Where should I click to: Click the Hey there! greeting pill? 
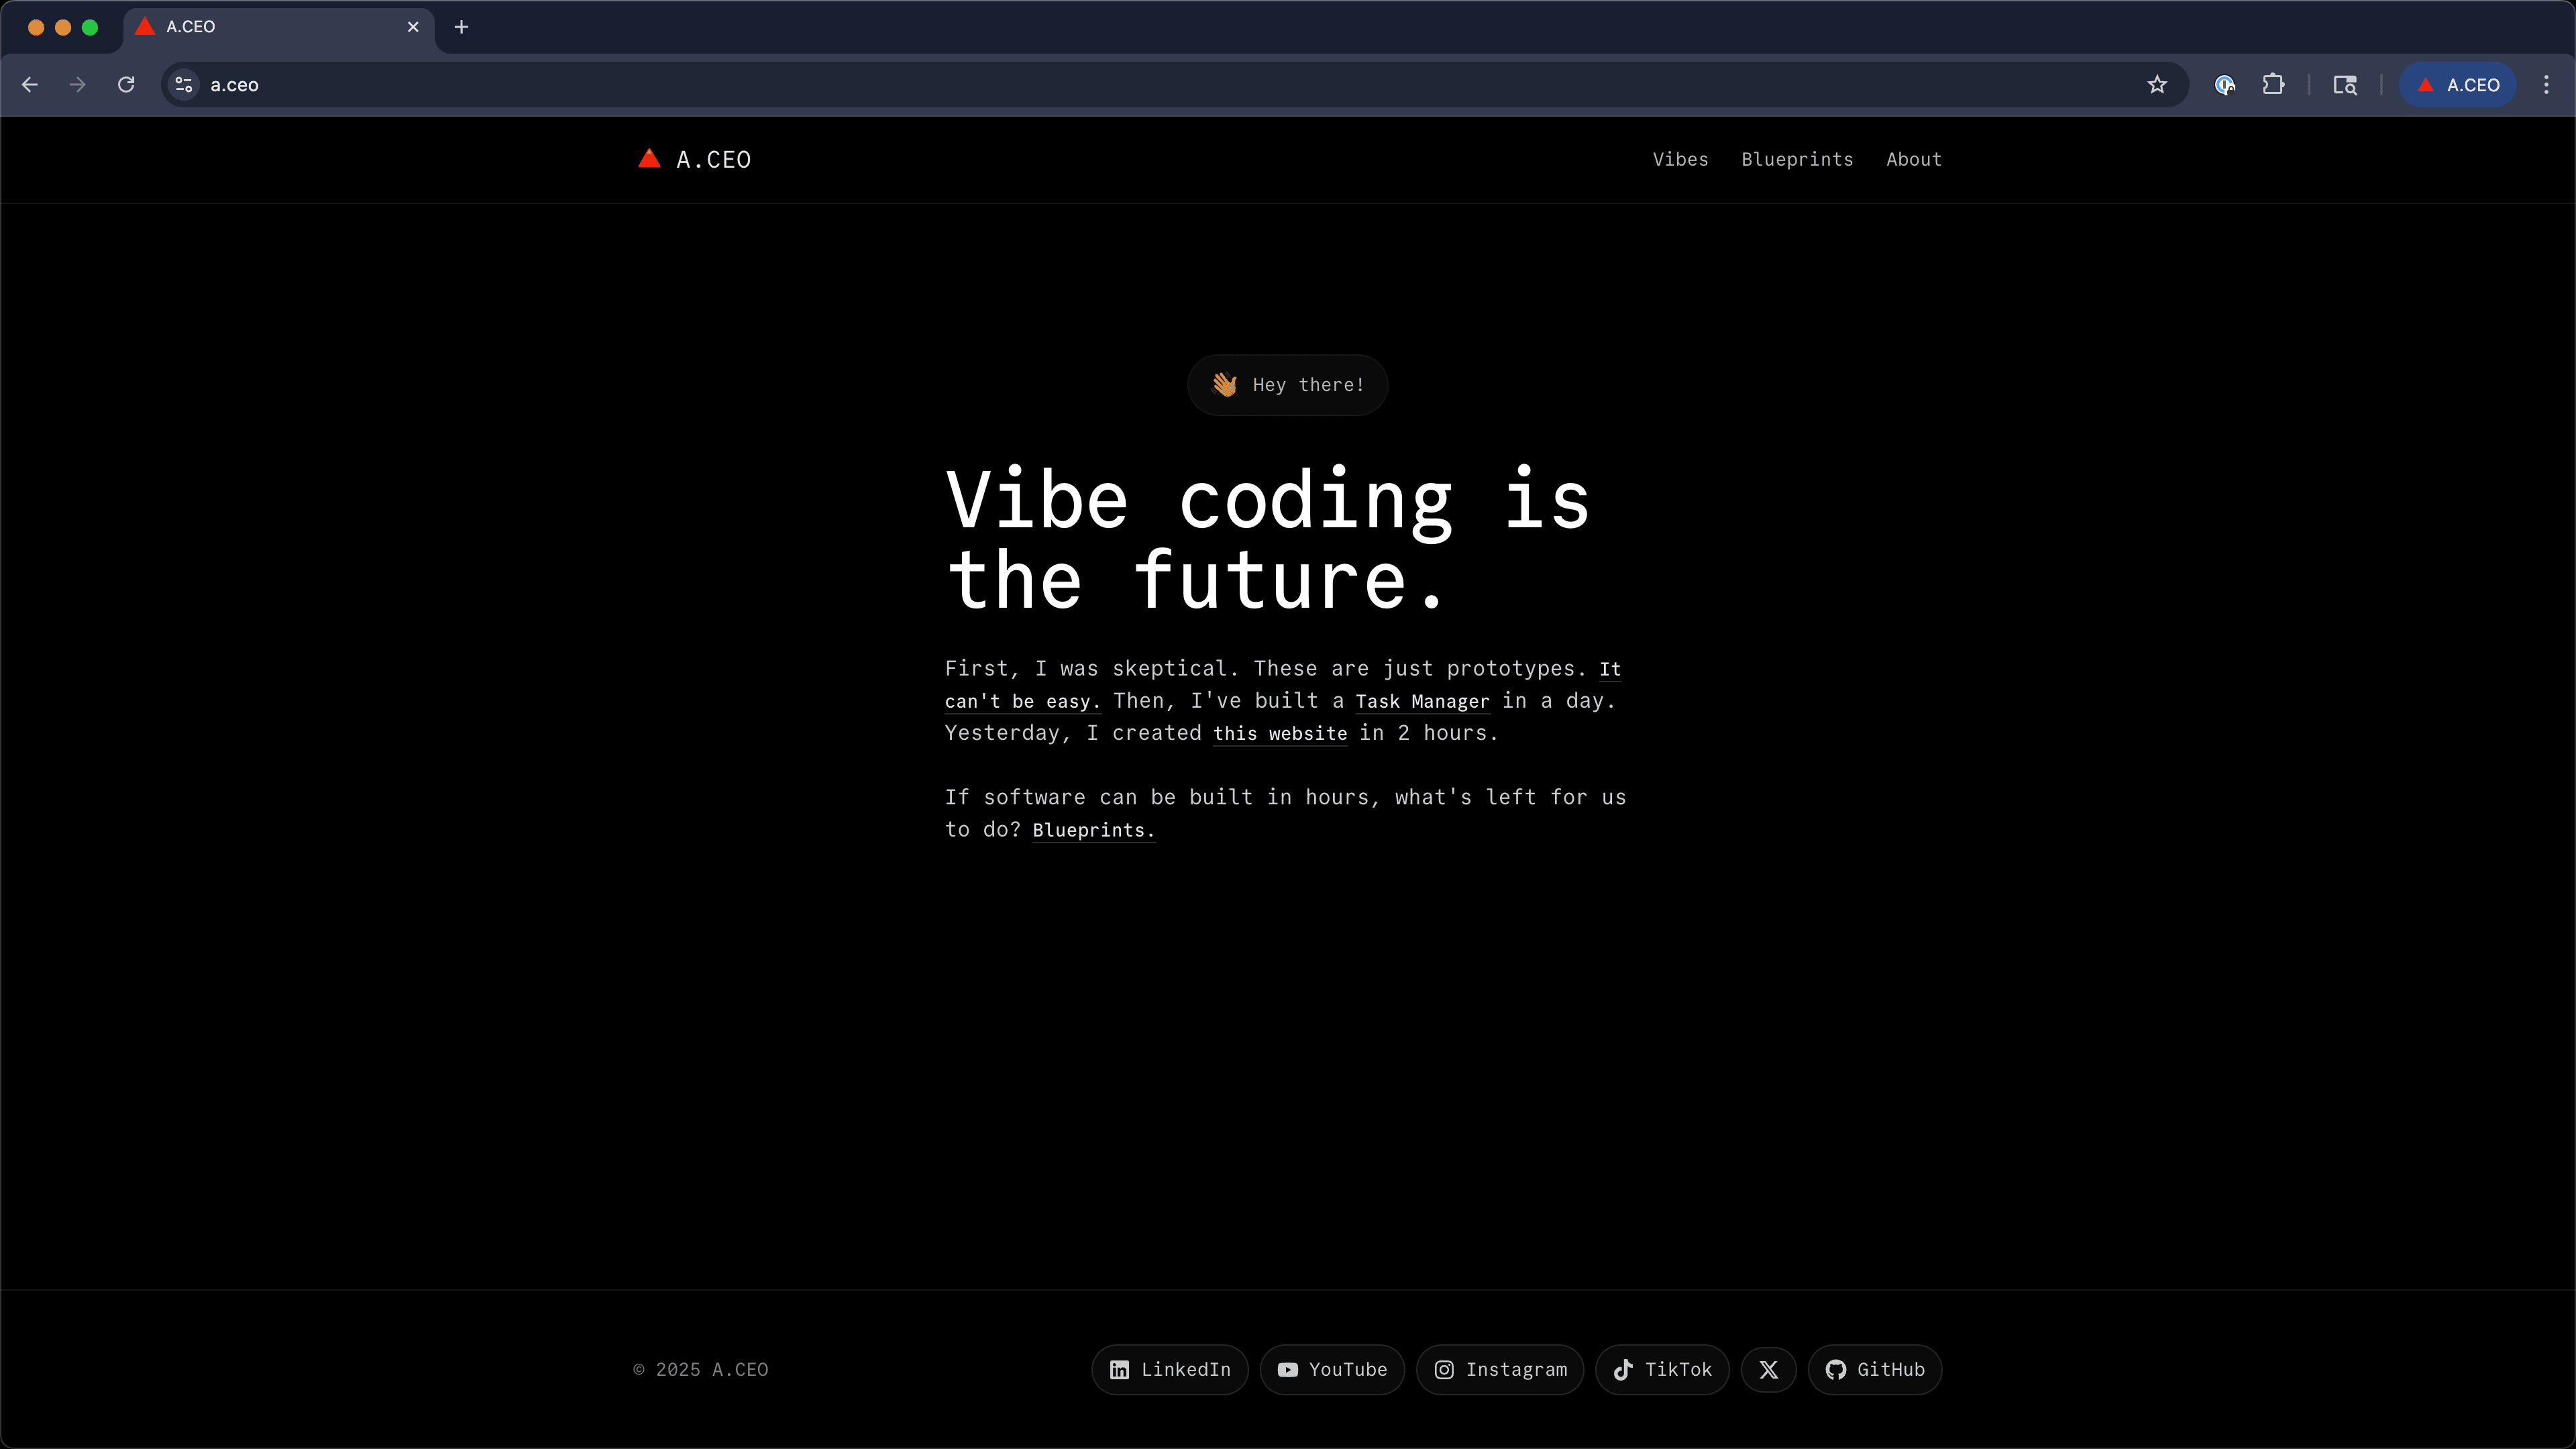tap(1287, 385)
